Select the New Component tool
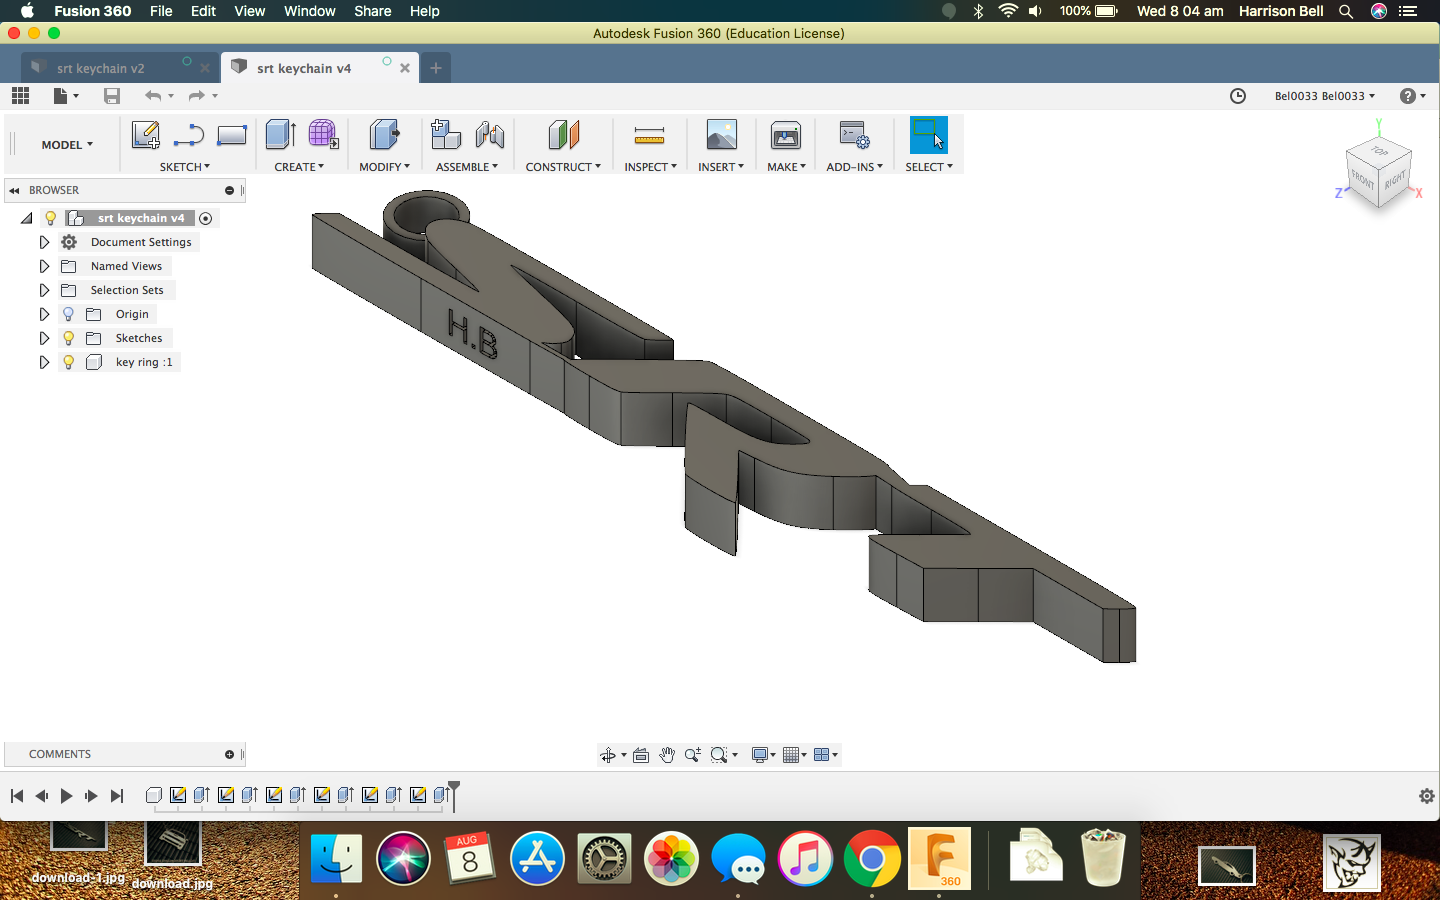This screenshot has width=1440, height=900. coord(446,135)
